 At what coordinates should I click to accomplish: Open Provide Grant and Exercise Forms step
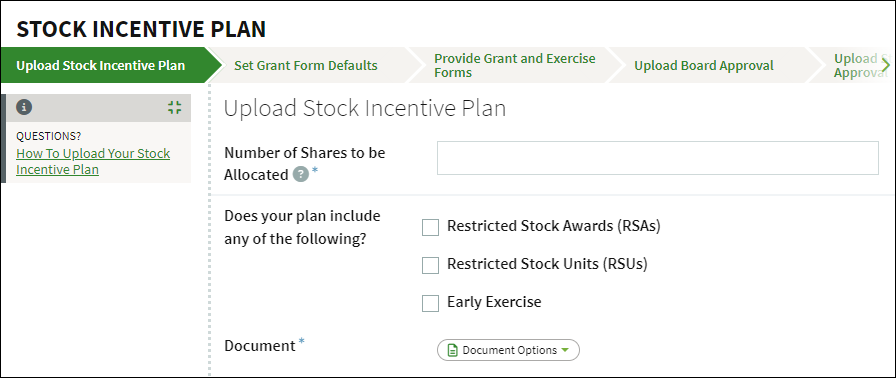(x=515, y=65)
